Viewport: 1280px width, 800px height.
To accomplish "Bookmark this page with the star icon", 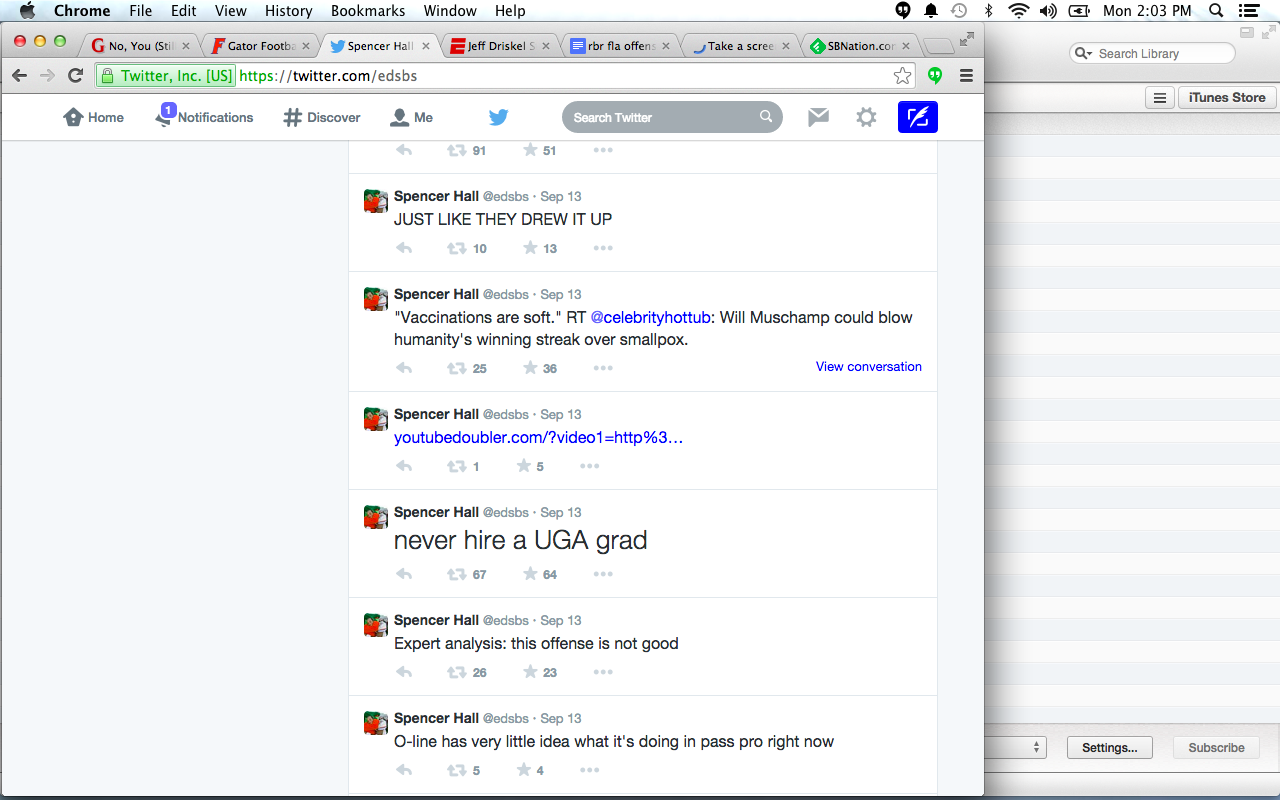I will [x=902, y=76].
